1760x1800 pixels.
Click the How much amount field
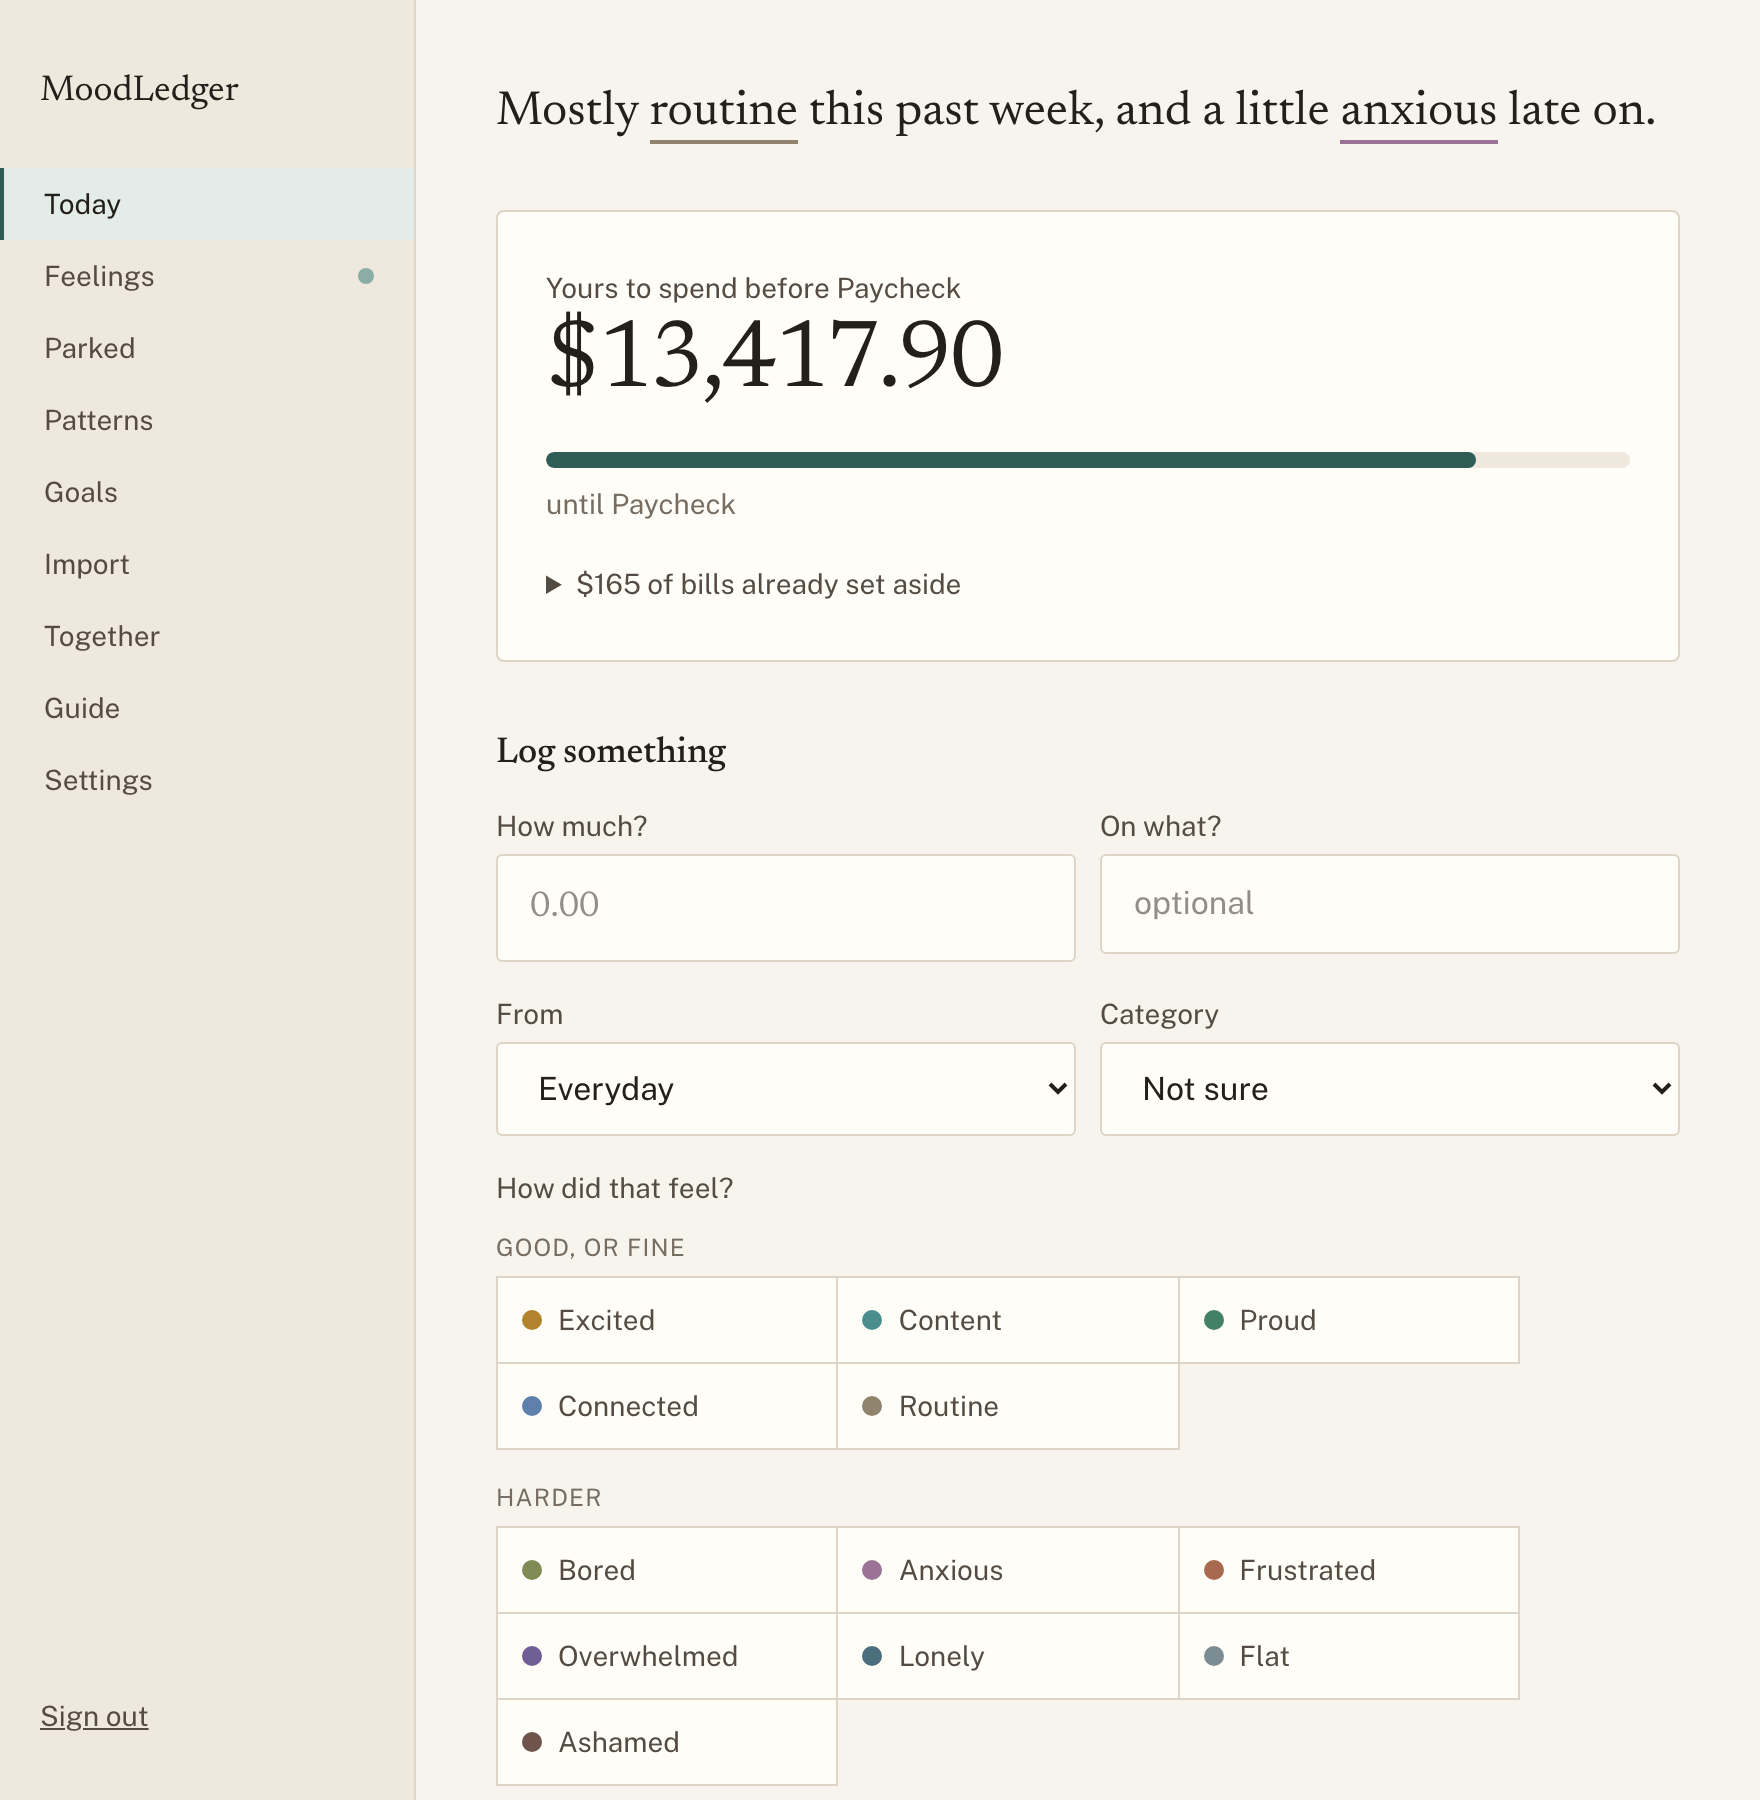[786, 908]
